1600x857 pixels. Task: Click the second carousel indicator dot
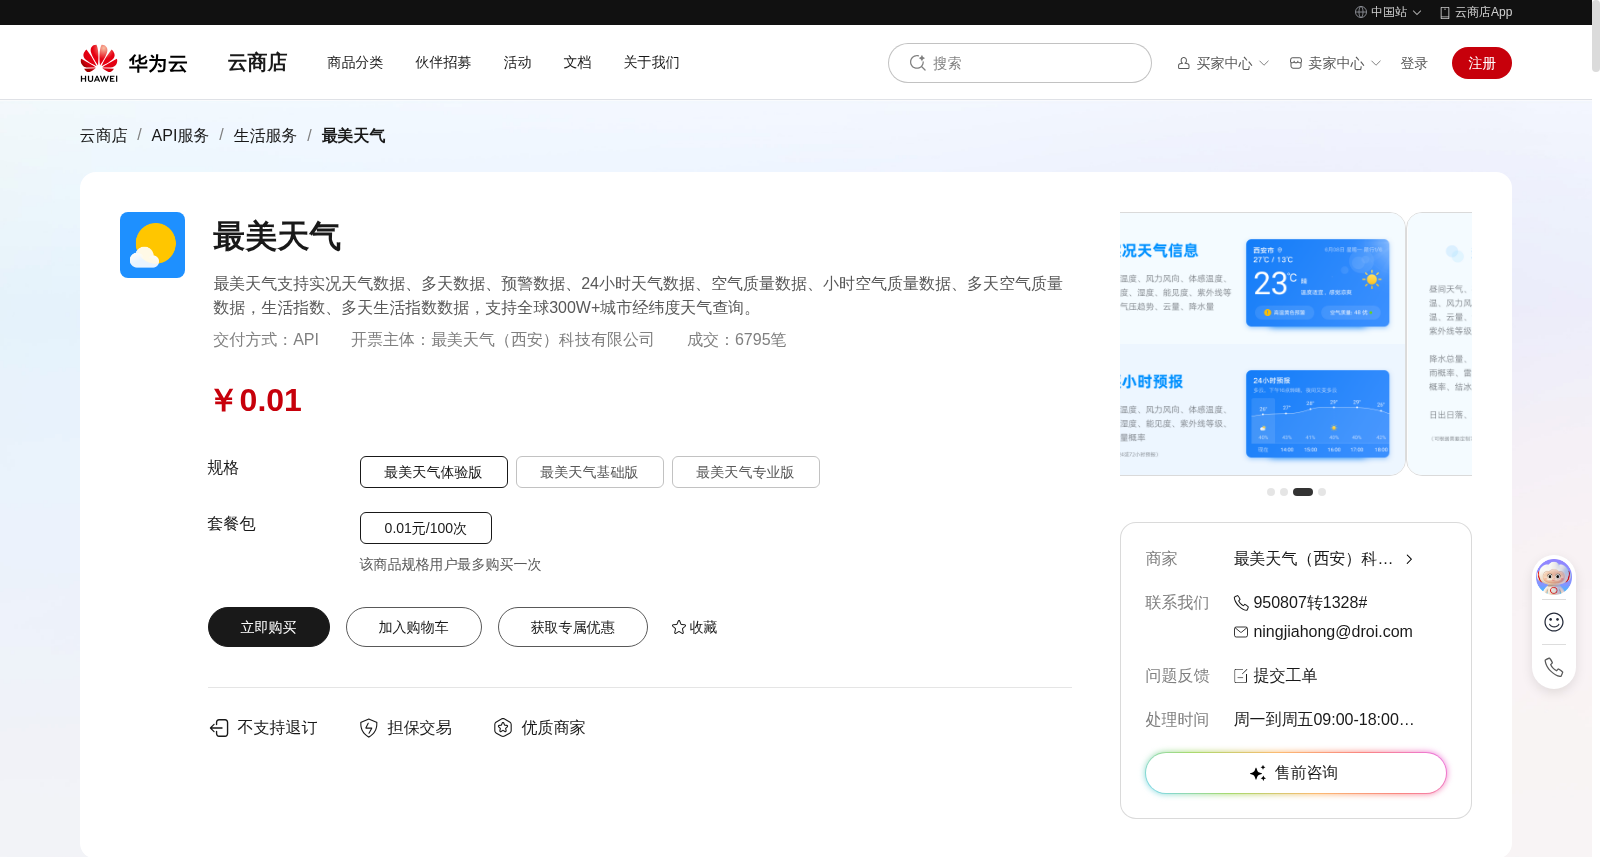click(x=1284, y=492)
